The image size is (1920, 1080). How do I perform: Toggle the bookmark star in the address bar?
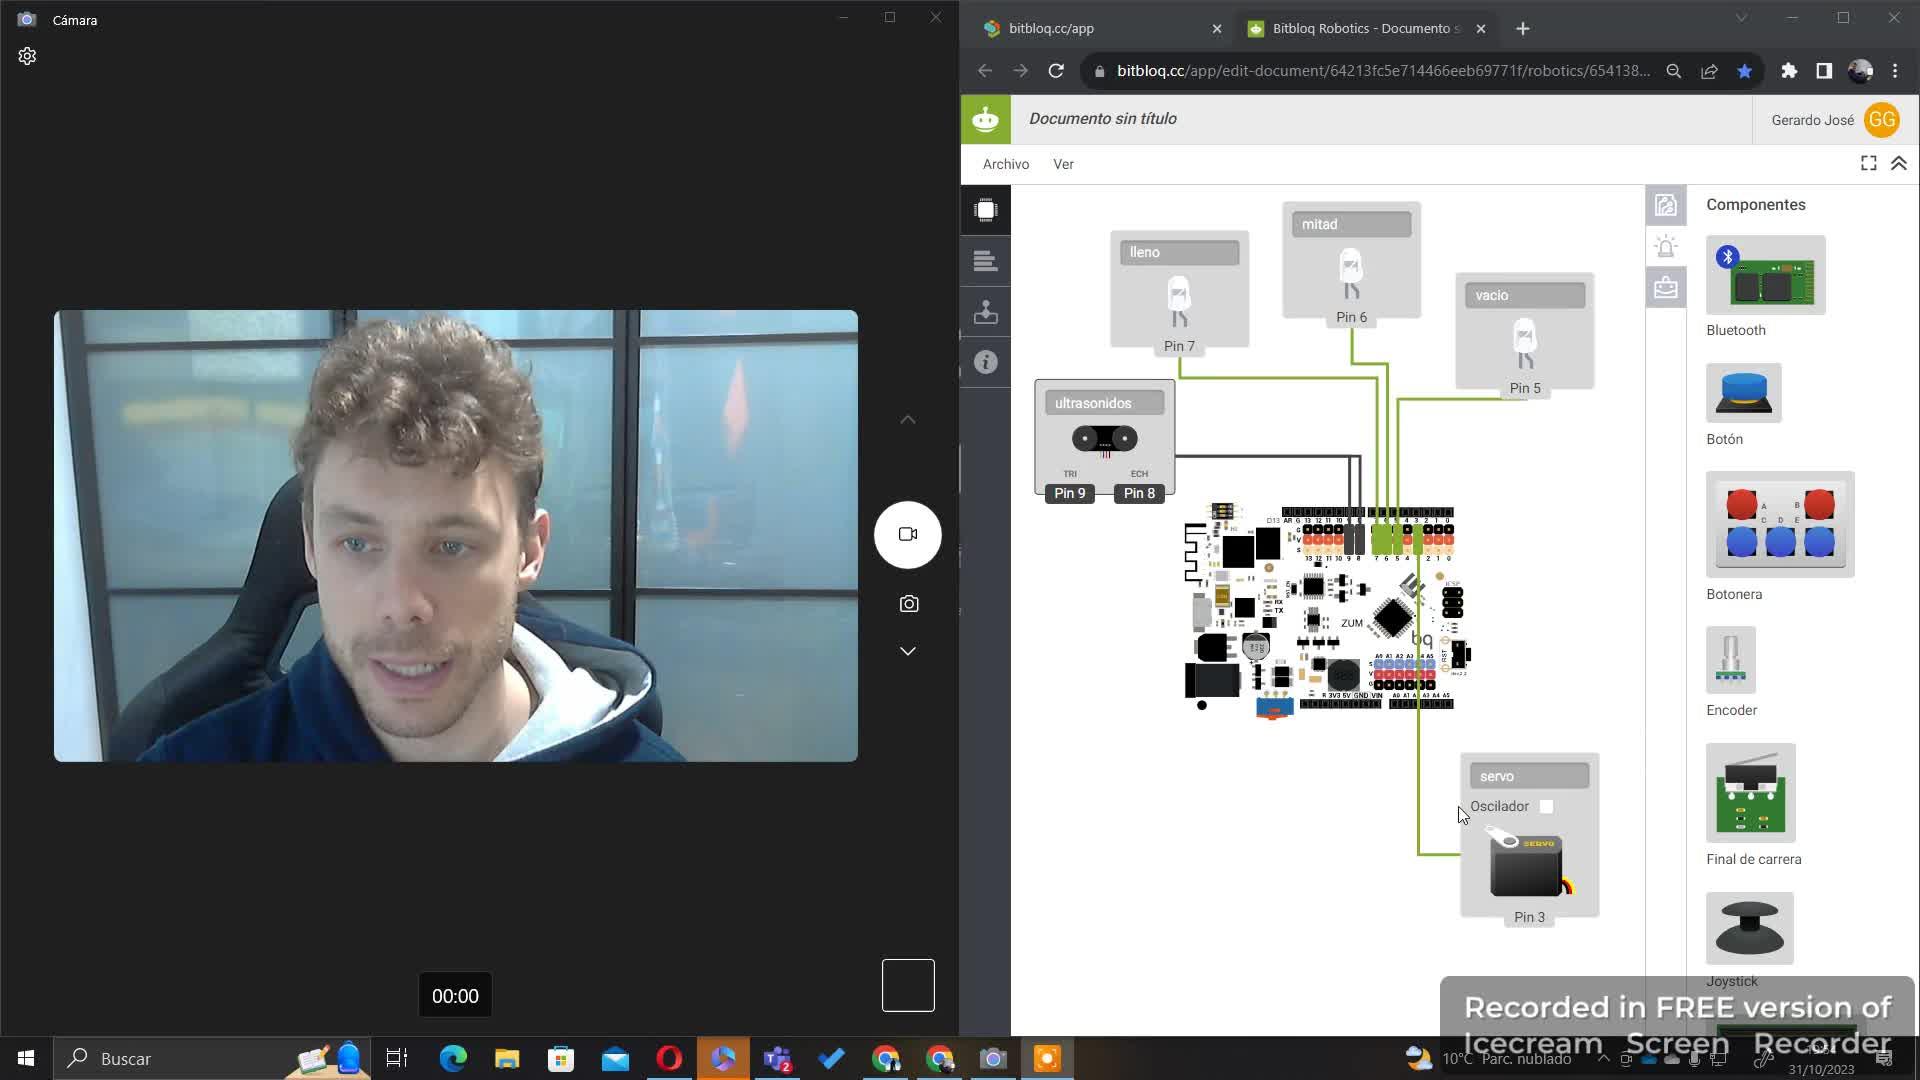[1744, 71]
